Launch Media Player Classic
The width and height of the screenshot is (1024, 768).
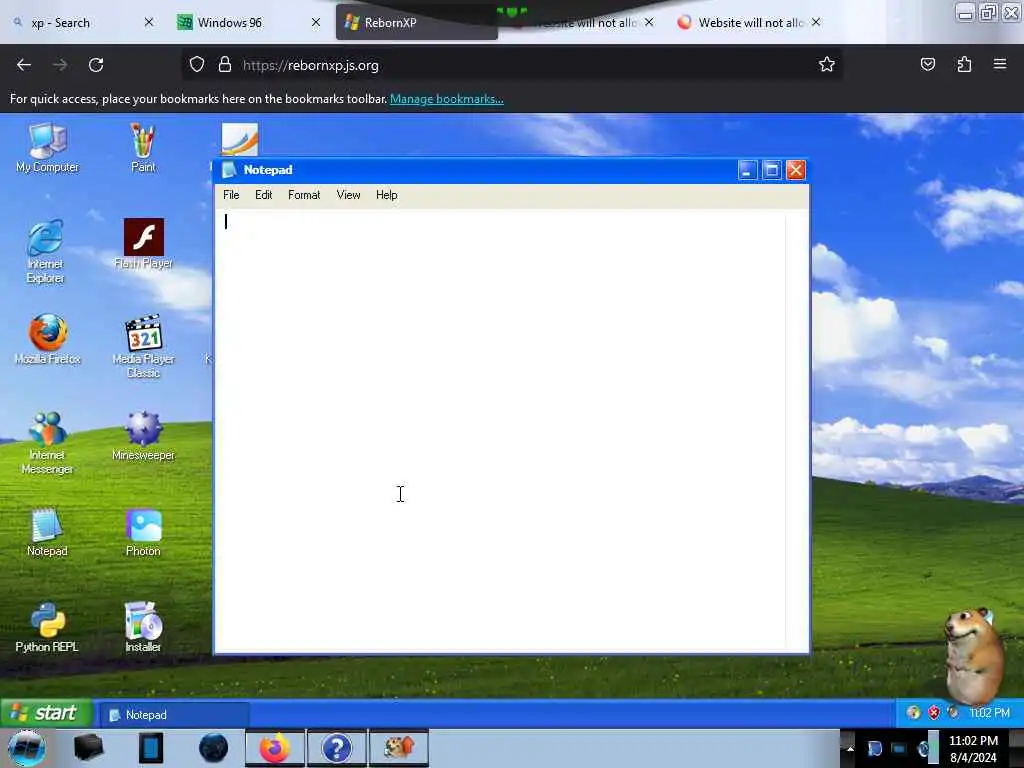[x=143, y=347]
